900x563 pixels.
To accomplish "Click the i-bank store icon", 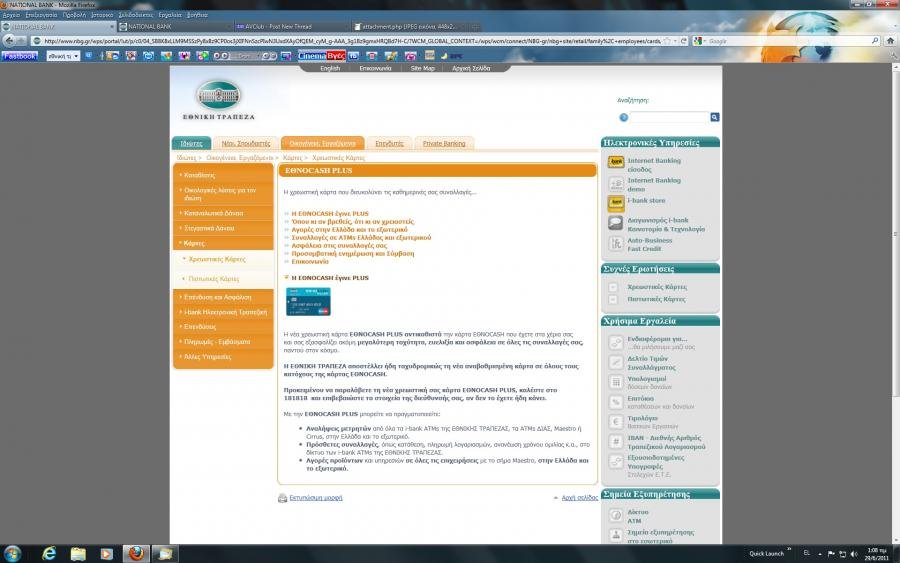I will point(616,203).
